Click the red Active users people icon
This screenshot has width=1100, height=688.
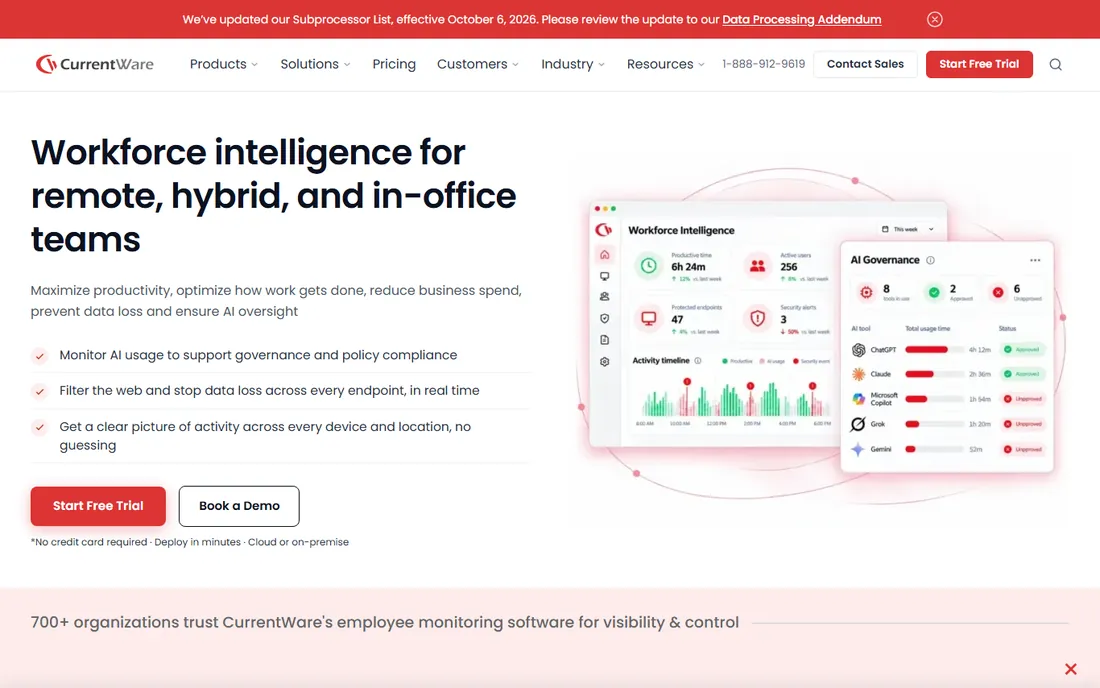758,267
